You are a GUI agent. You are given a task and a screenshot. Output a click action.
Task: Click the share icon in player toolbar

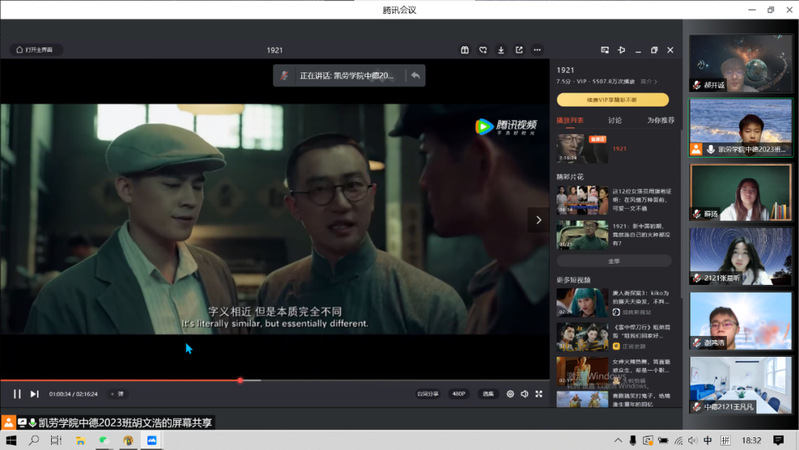pyautogui.click(x=519, y=50)
